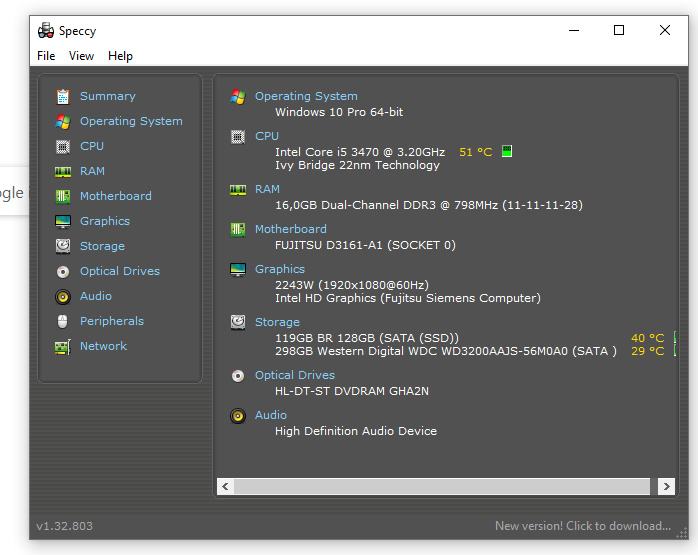Click 'Intel Core i5 3470 @ 3.20GHz' text

point(360,152)
